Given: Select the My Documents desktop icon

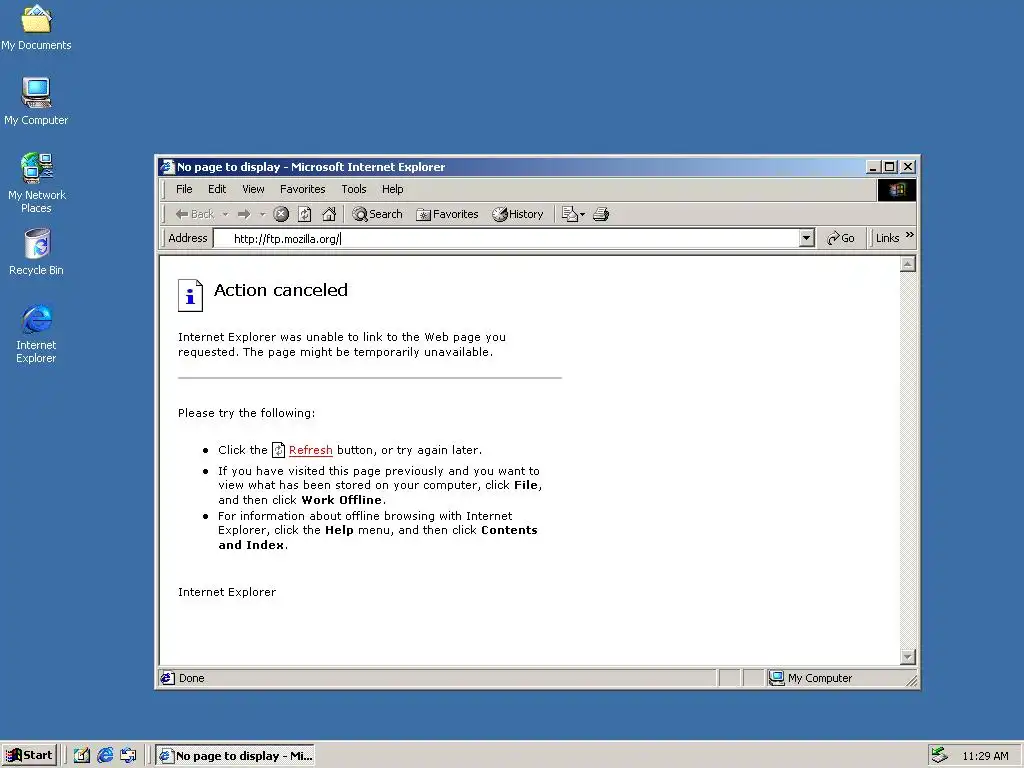Looking at the screenshot, I should point(36,27).
